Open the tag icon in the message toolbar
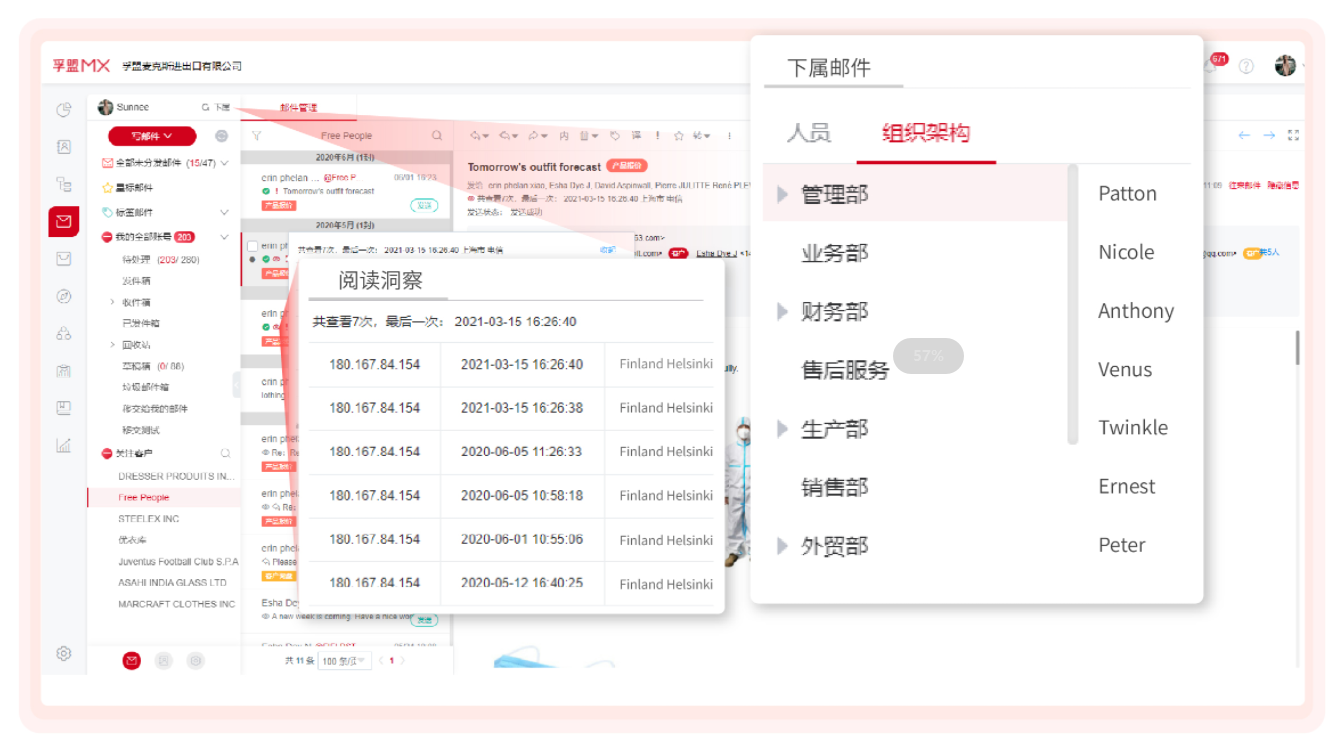Screen dimensions: 1344x754 click(x=616, y=135)
